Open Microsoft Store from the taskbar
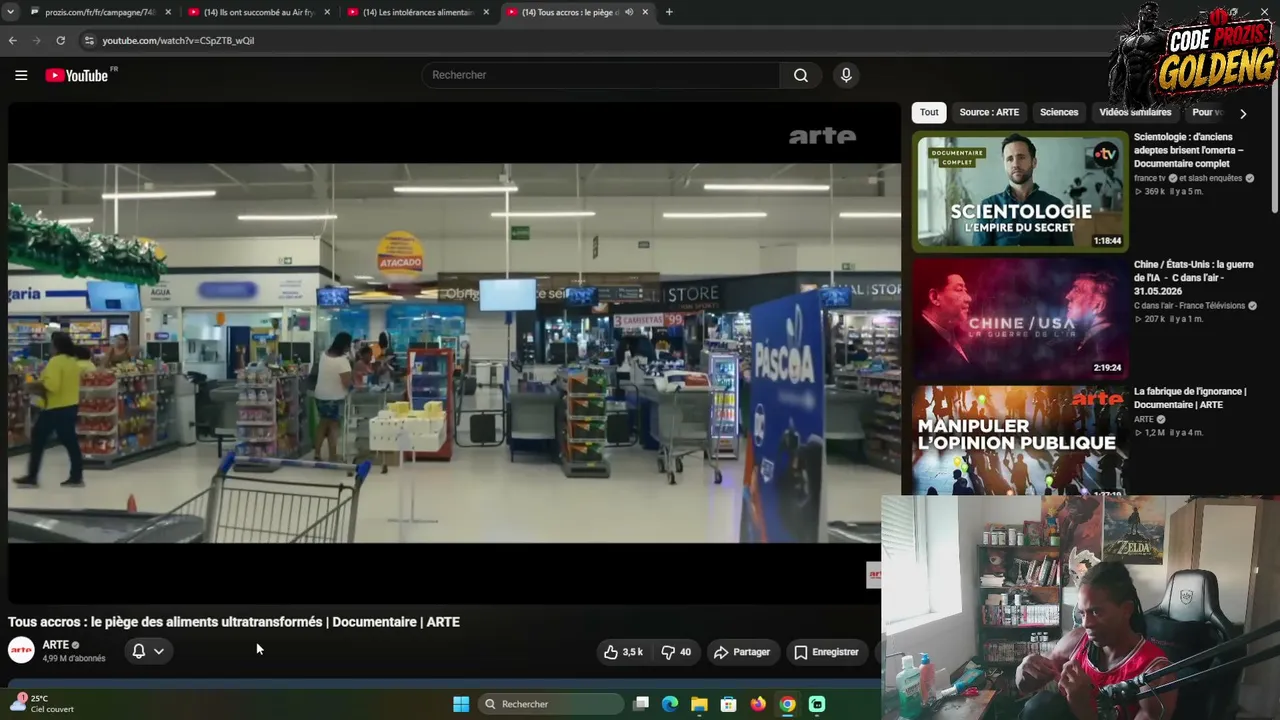Viewport: 1280px width, 720px height. pyautogui.click(x=729, y=704)
